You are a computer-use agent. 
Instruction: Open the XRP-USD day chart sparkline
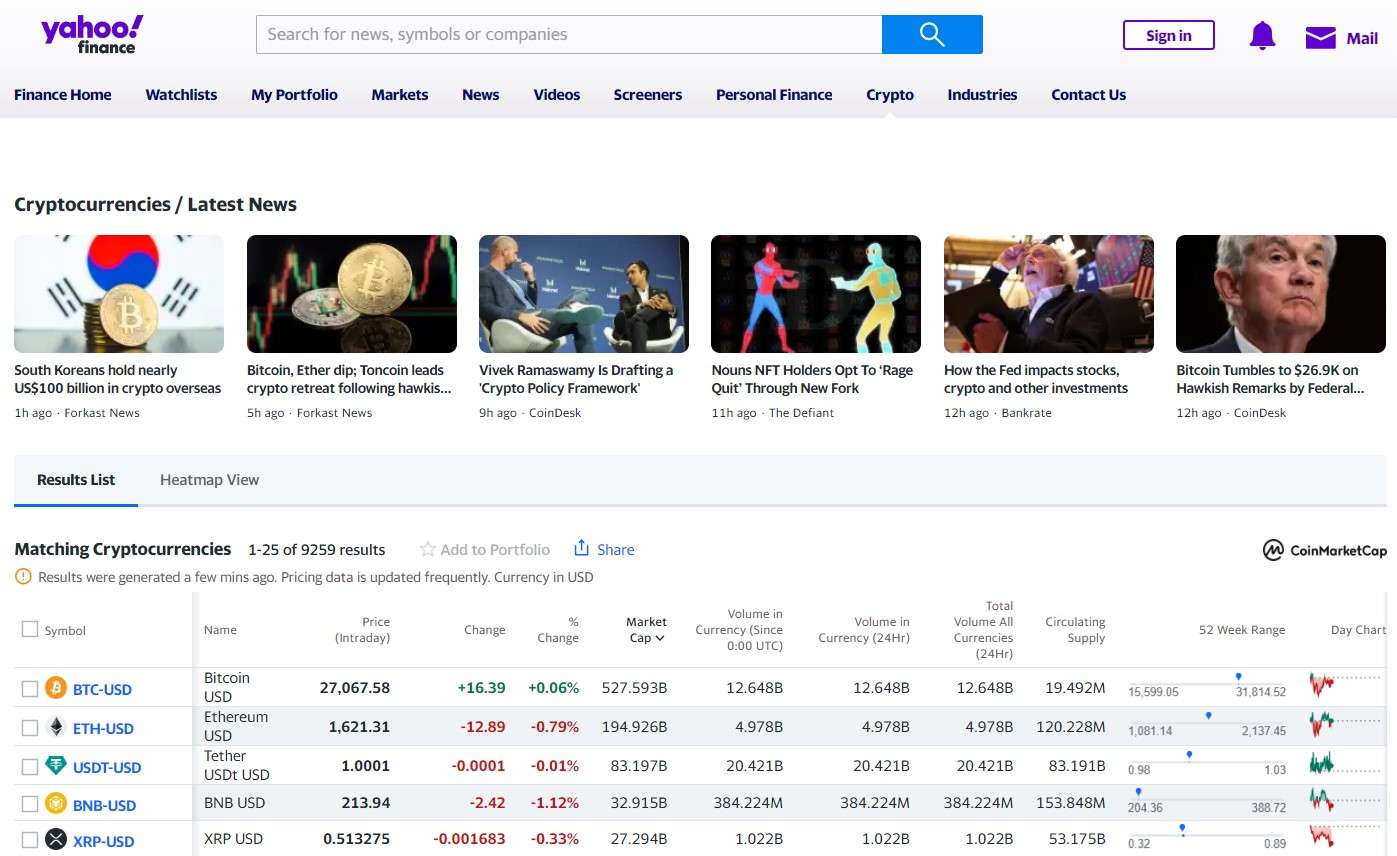(1345, 836)
